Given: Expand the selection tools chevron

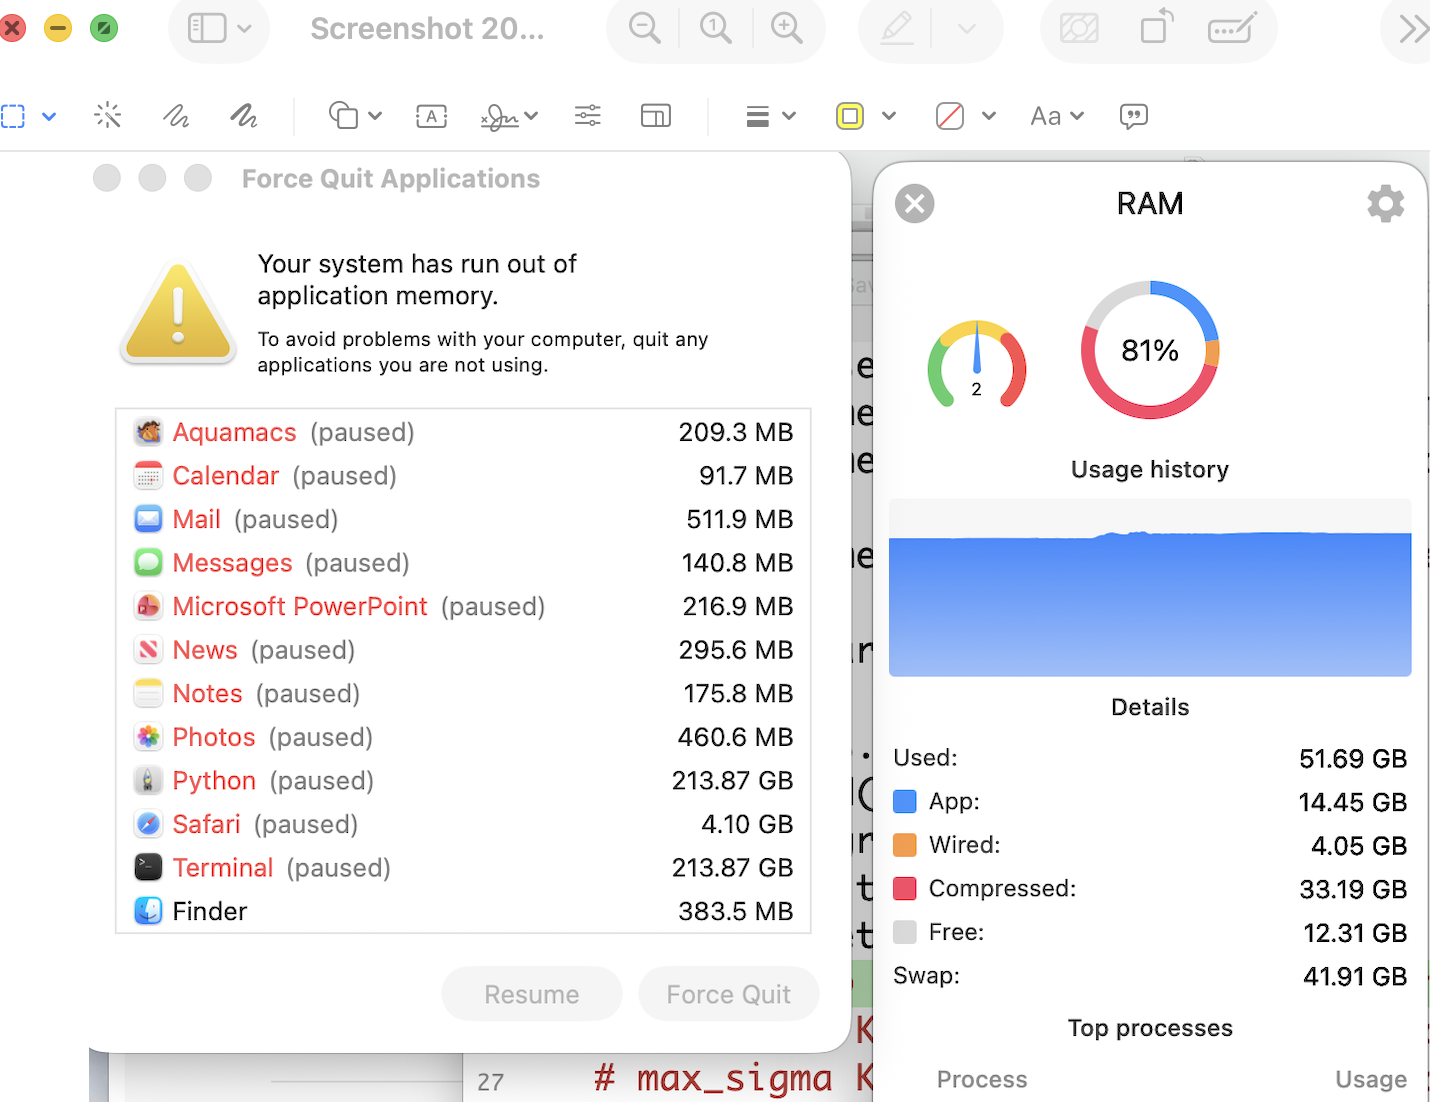Looking at the screenshot, I should (x=49, y=117).
